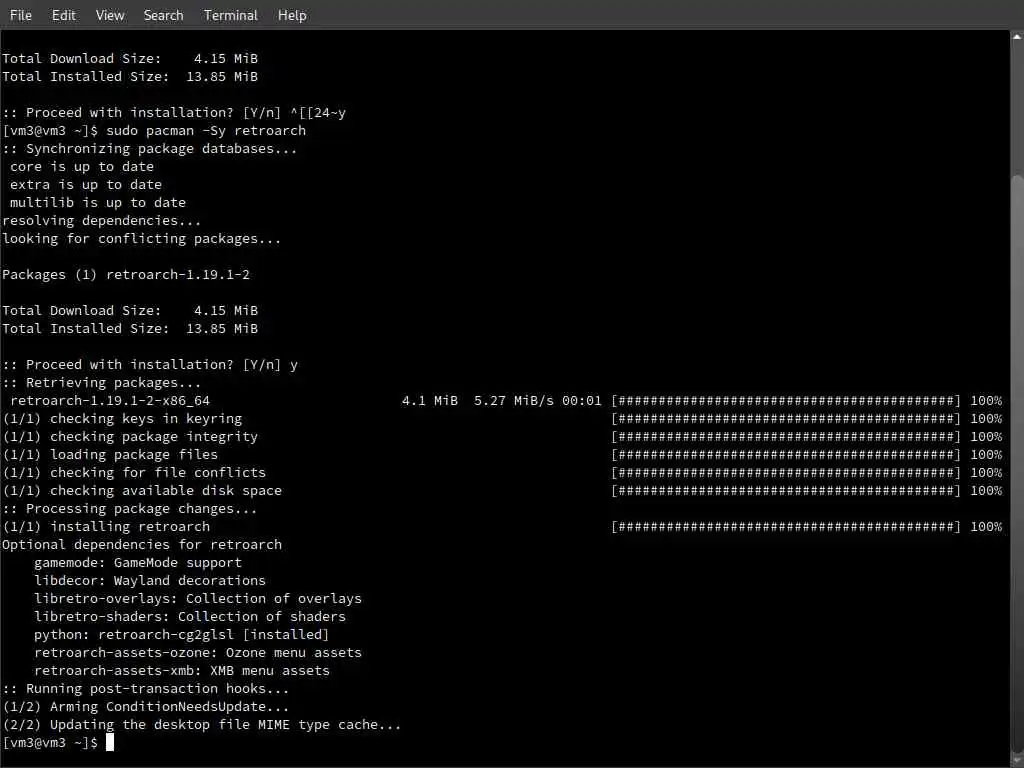Click 'python: retroarch-cg2glsl [installed]' line
This screenshot has width=1024, height=768.
pyautogui.click(x=182, y=635)
